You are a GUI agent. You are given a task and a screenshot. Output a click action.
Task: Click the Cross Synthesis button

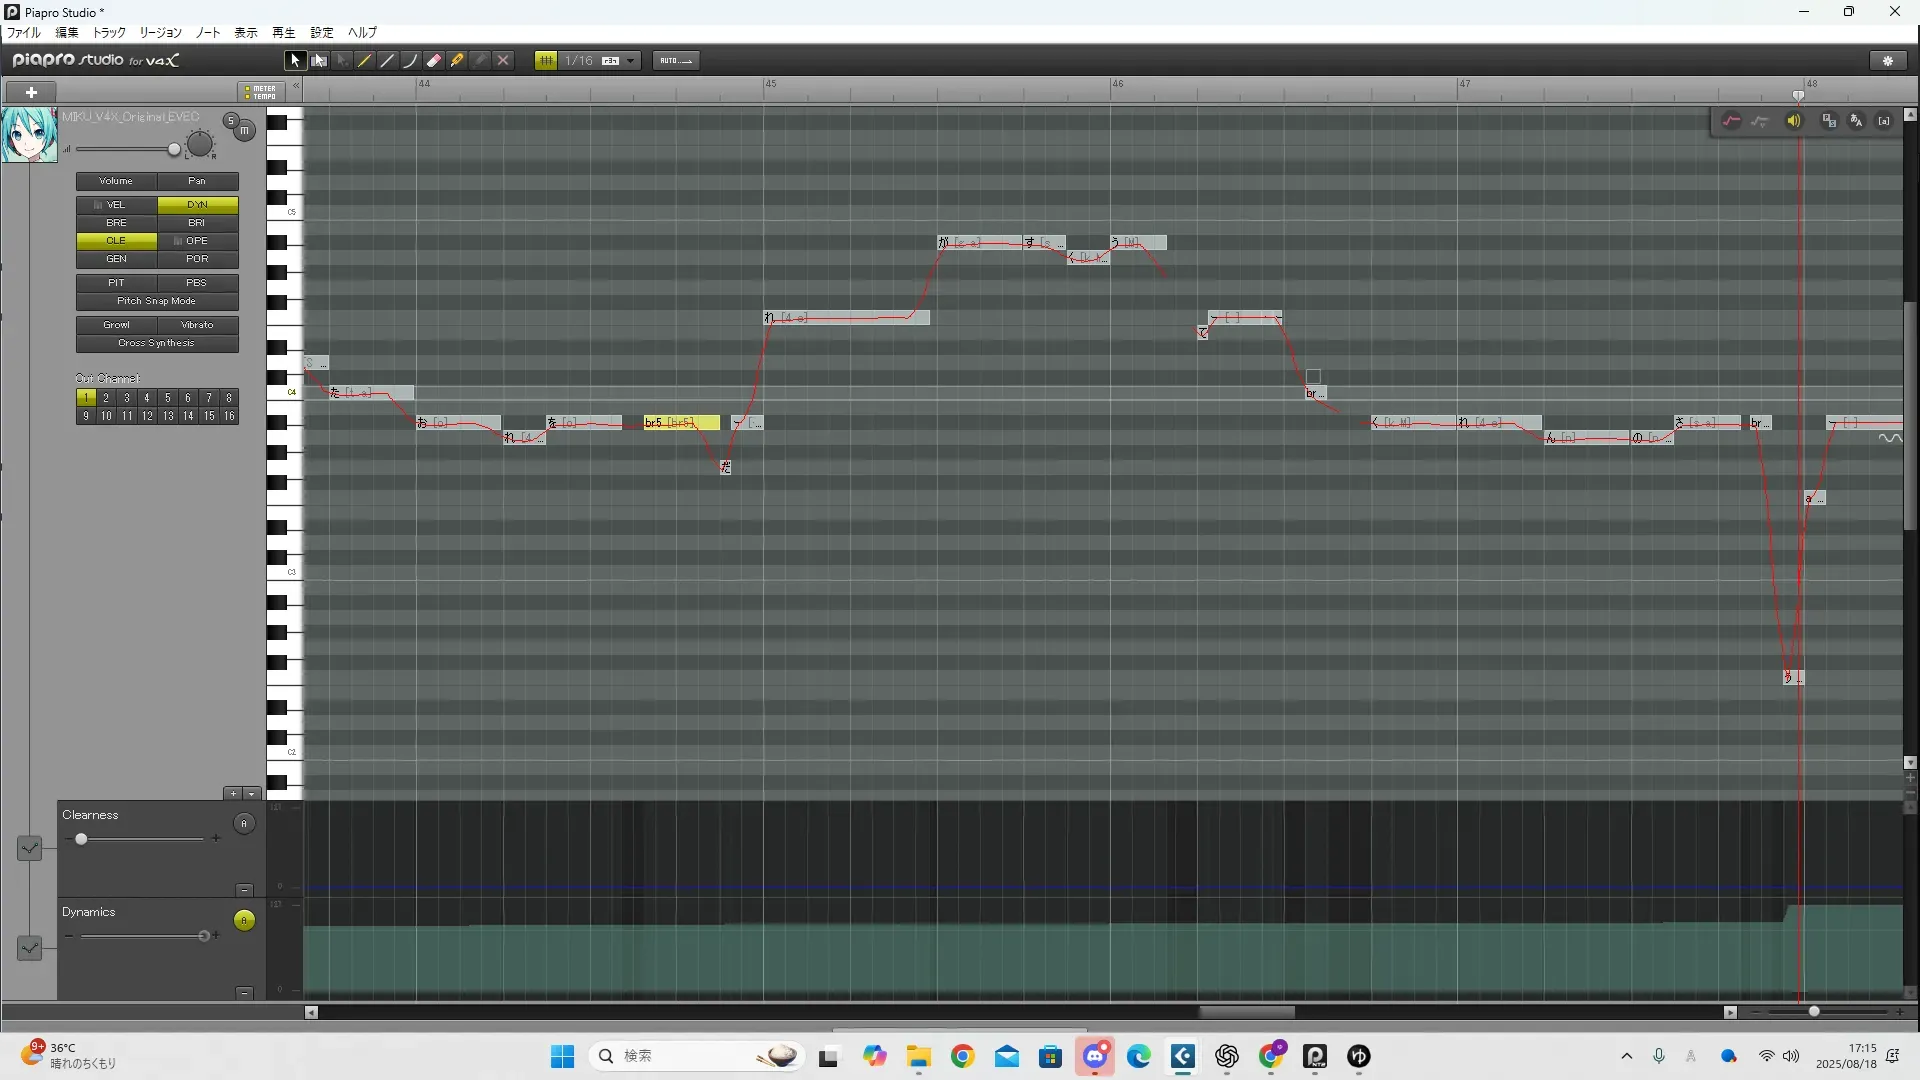point(157,343)
